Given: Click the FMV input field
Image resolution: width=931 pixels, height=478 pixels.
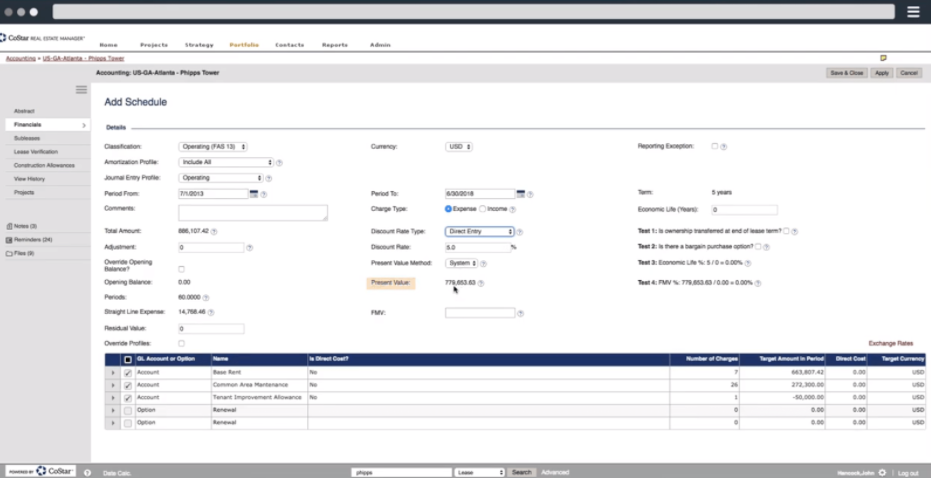Looking at the screenshot, I should click(479, 313).
